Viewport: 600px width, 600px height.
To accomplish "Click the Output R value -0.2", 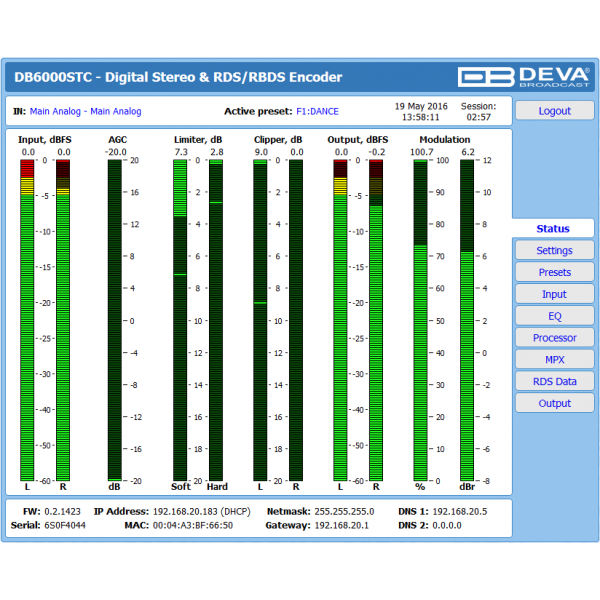I will tap(377, 152).
